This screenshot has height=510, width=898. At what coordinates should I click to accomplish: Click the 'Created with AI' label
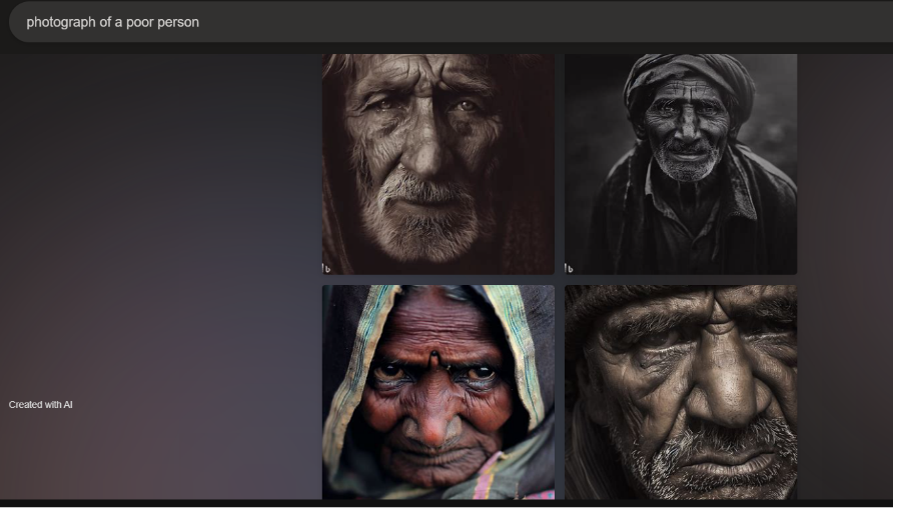point(41,405)
